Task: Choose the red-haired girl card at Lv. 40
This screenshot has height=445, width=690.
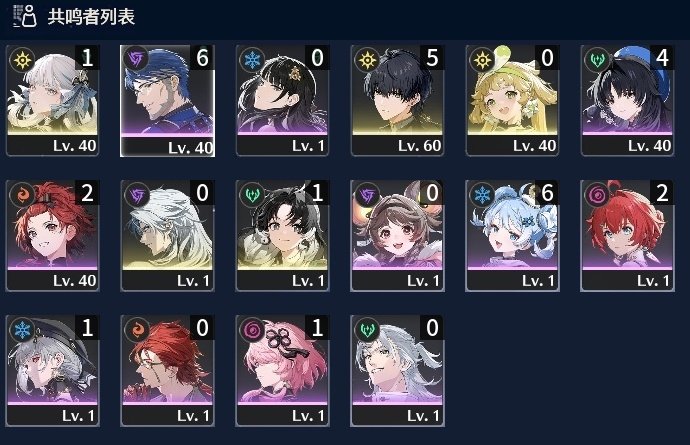Action: click(52, 236)
